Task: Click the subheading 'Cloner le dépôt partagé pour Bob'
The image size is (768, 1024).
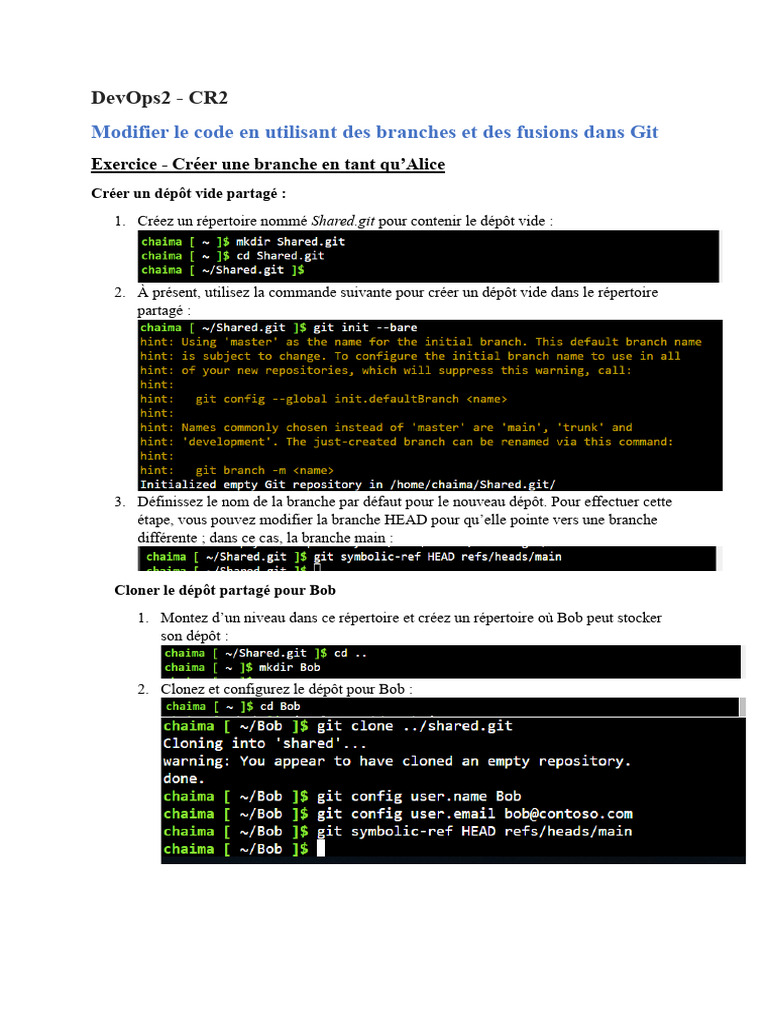Action: pyautogui.click(x=225, y=590)
